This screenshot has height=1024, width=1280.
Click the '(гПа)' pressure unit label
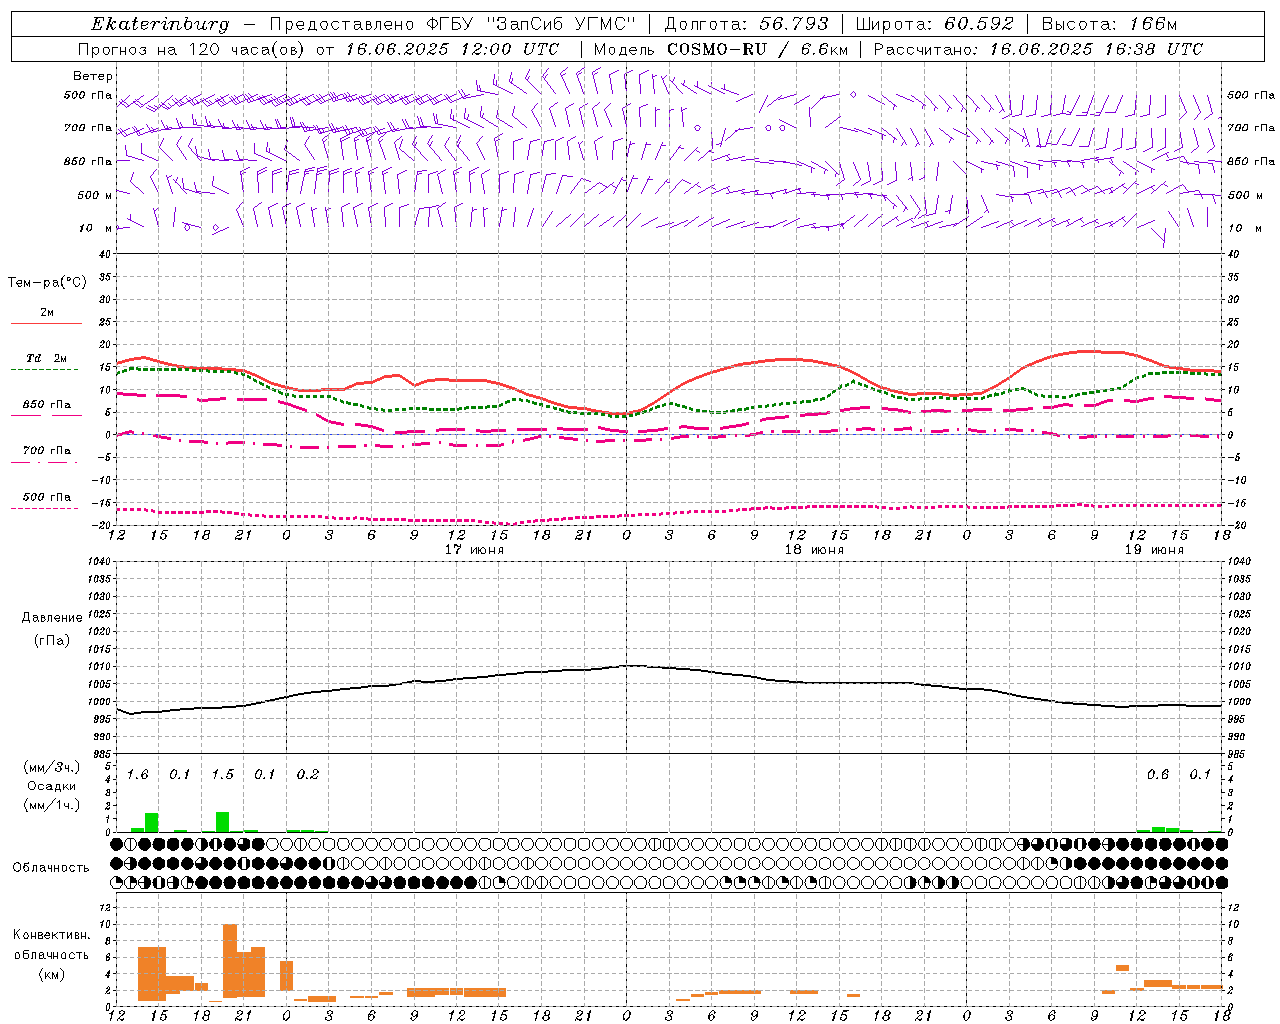[51, 640]
